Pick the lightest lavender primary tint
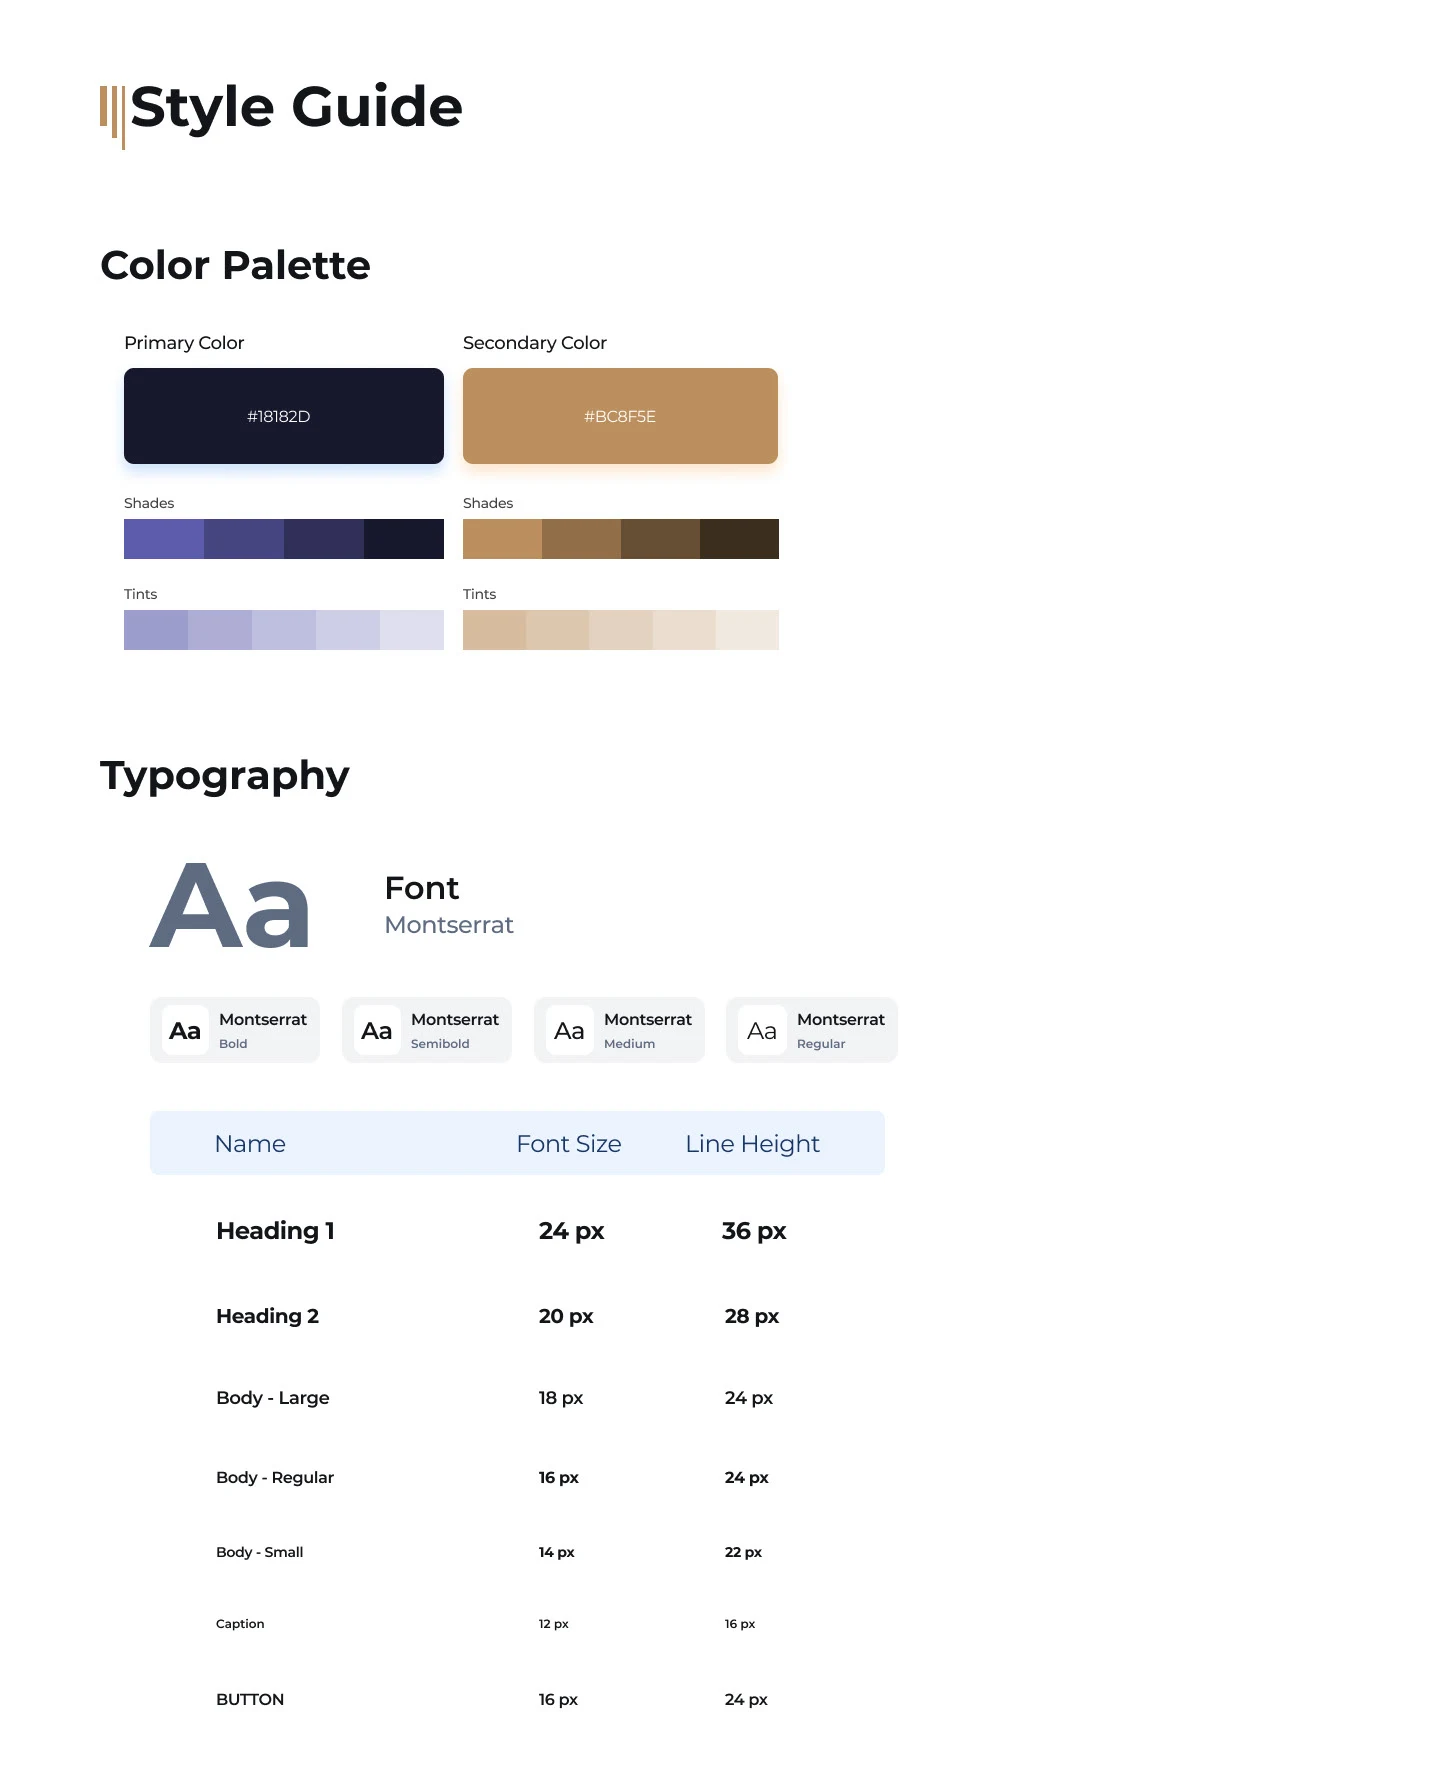 (412, 630)
